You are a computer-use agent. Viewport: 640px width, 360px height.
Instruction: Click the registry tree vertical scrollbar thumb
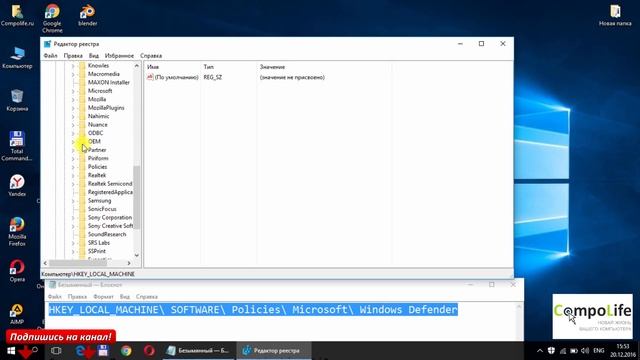(137, 197)
